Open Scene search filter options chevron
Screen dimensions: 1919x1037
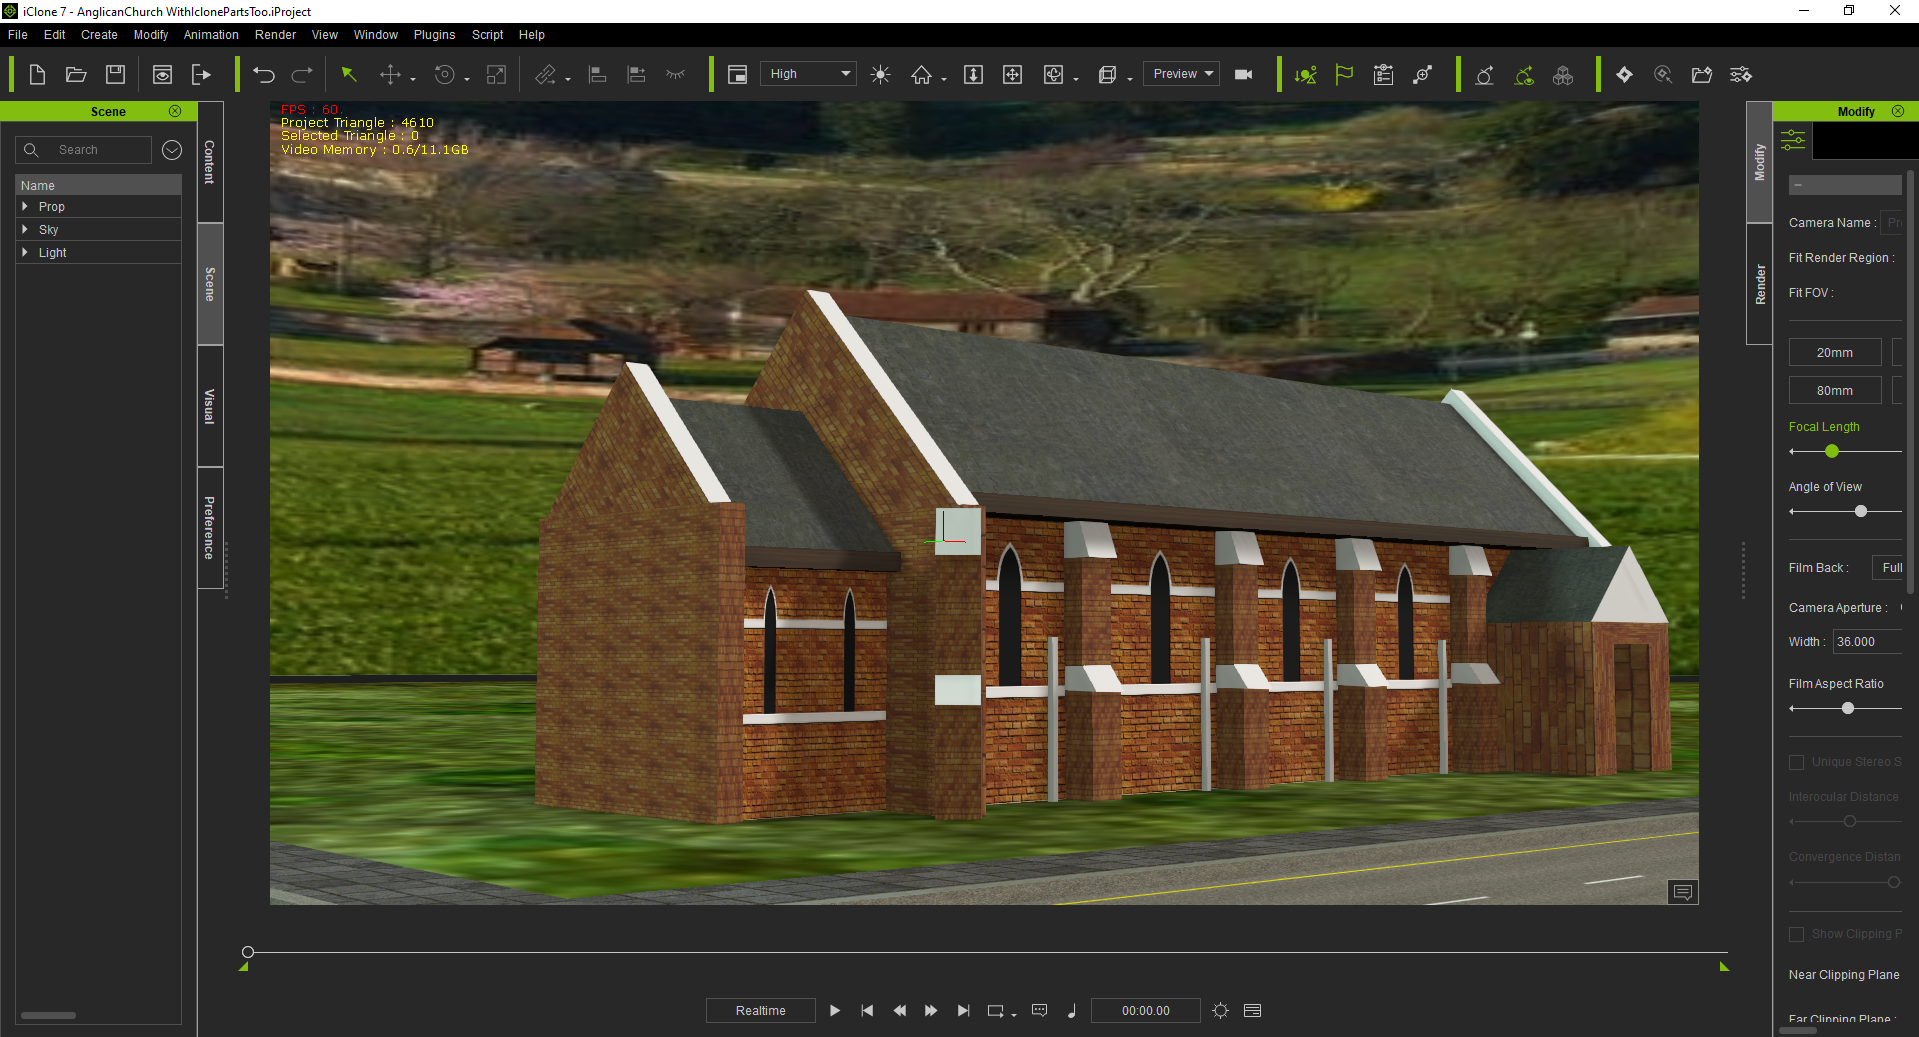tap(172, 149)
